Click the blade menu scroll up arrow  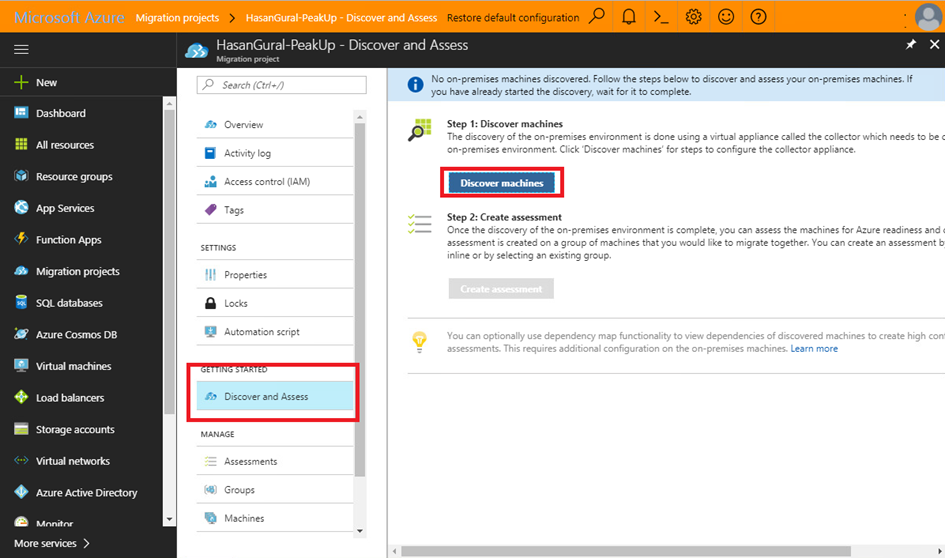(360, 117)
